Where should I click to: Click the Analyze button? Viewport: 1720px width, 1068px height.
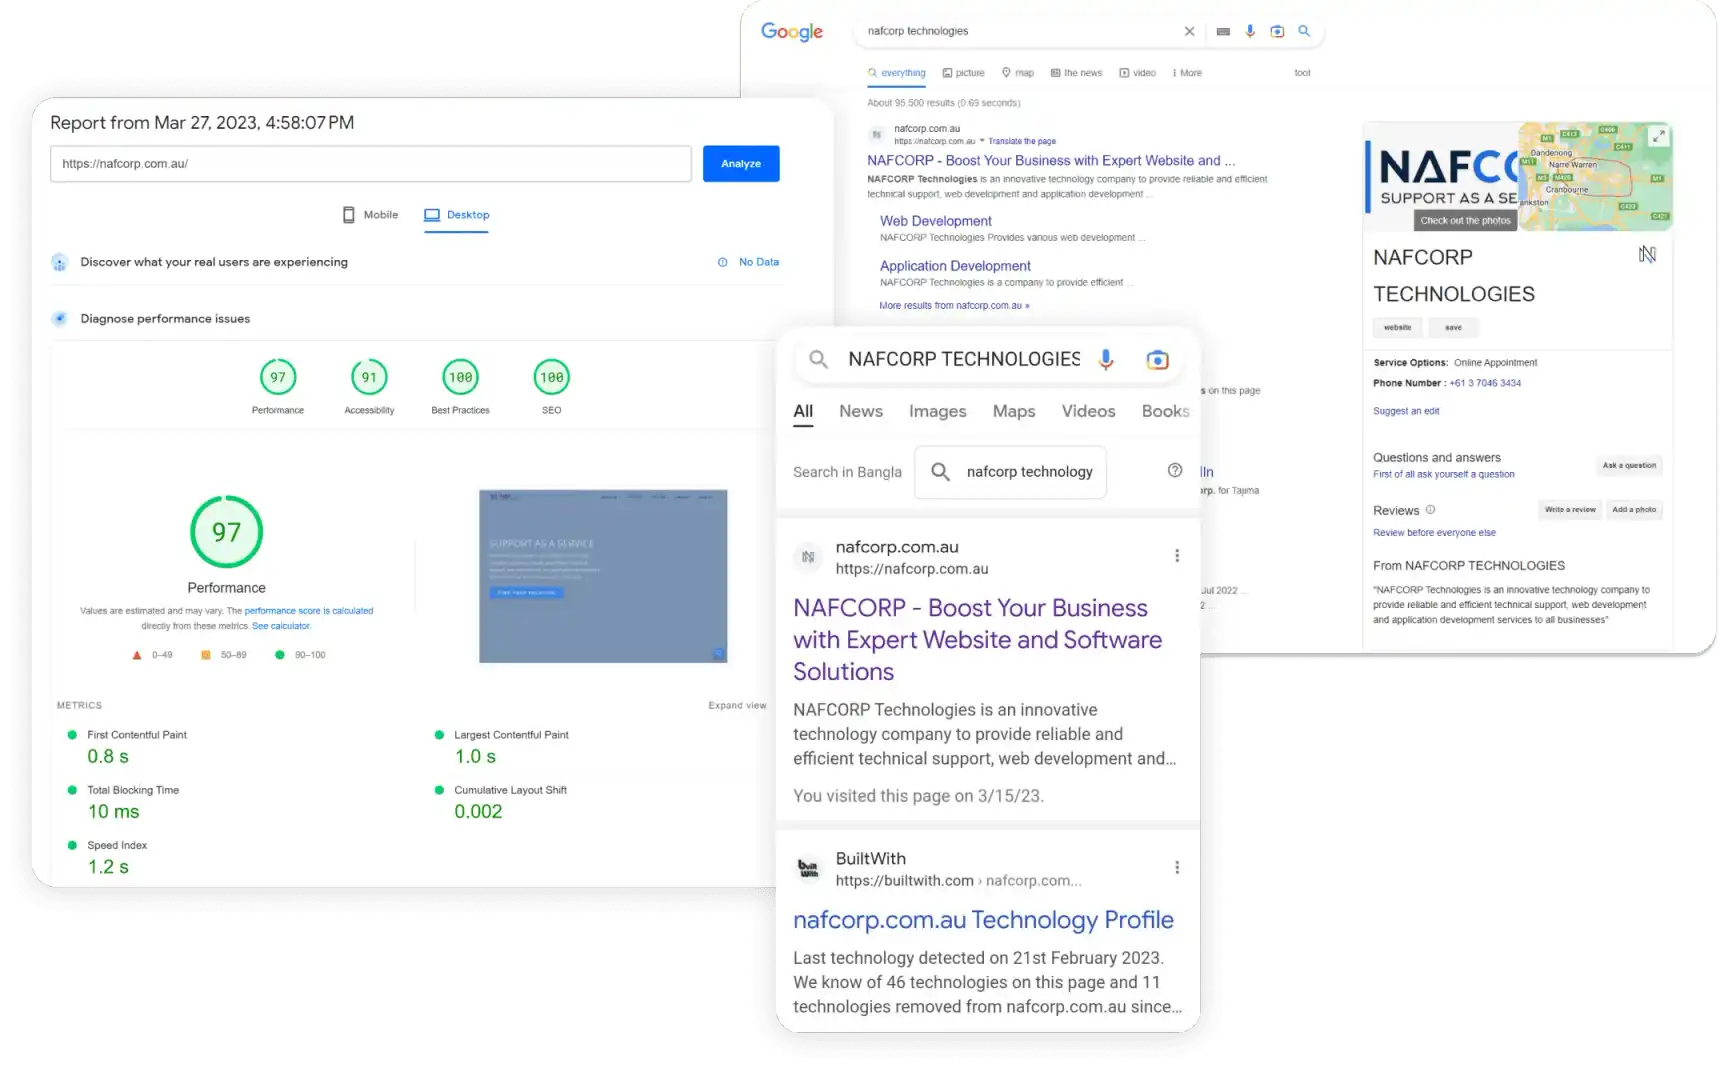click(x=741, y=164)
